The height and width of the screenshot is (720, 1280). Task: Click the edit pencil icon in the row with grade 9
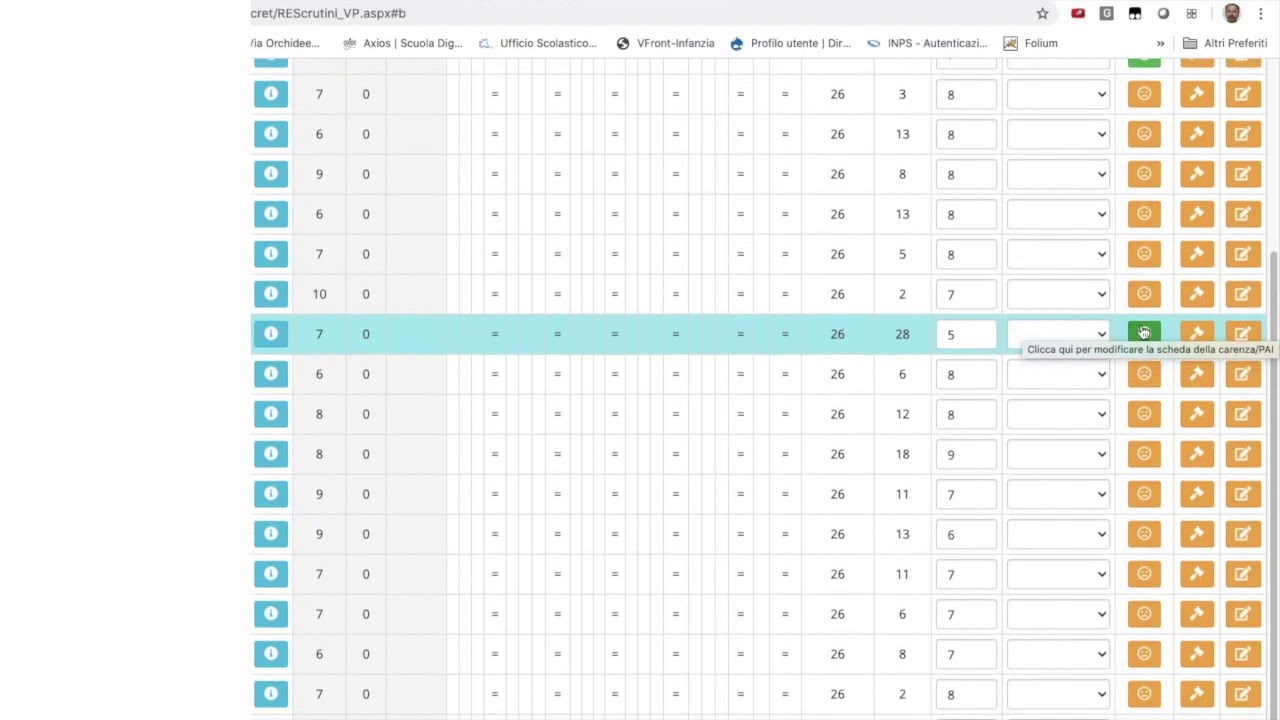[x=1242, y=454]
